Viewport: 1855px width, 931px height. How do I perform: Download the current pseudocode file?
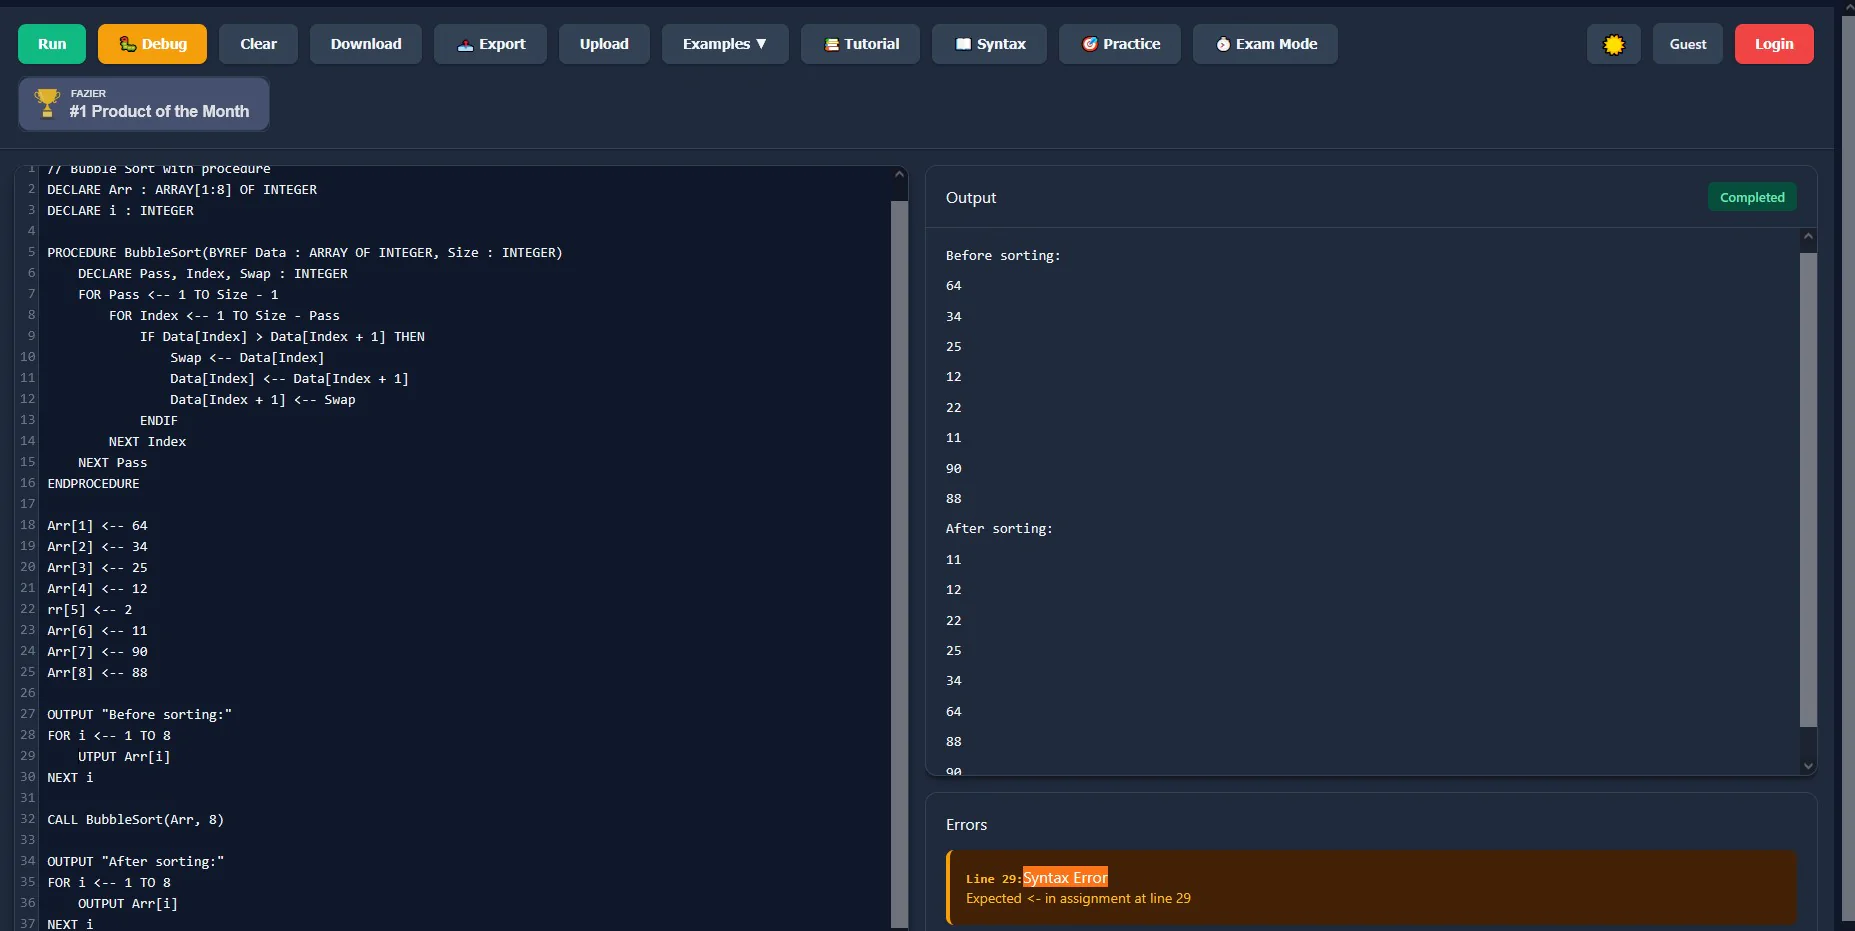point(365,43)
